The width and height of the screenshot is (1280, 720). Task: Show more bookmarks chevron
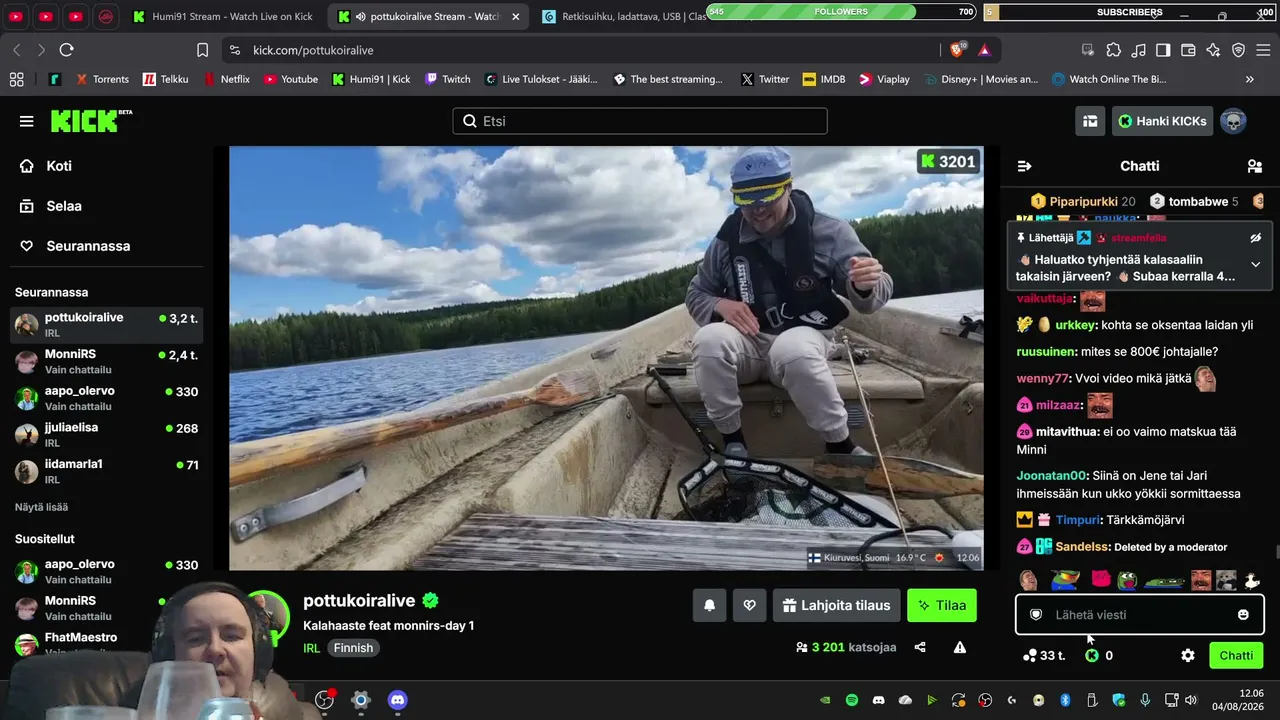[x=1250, y=79]
